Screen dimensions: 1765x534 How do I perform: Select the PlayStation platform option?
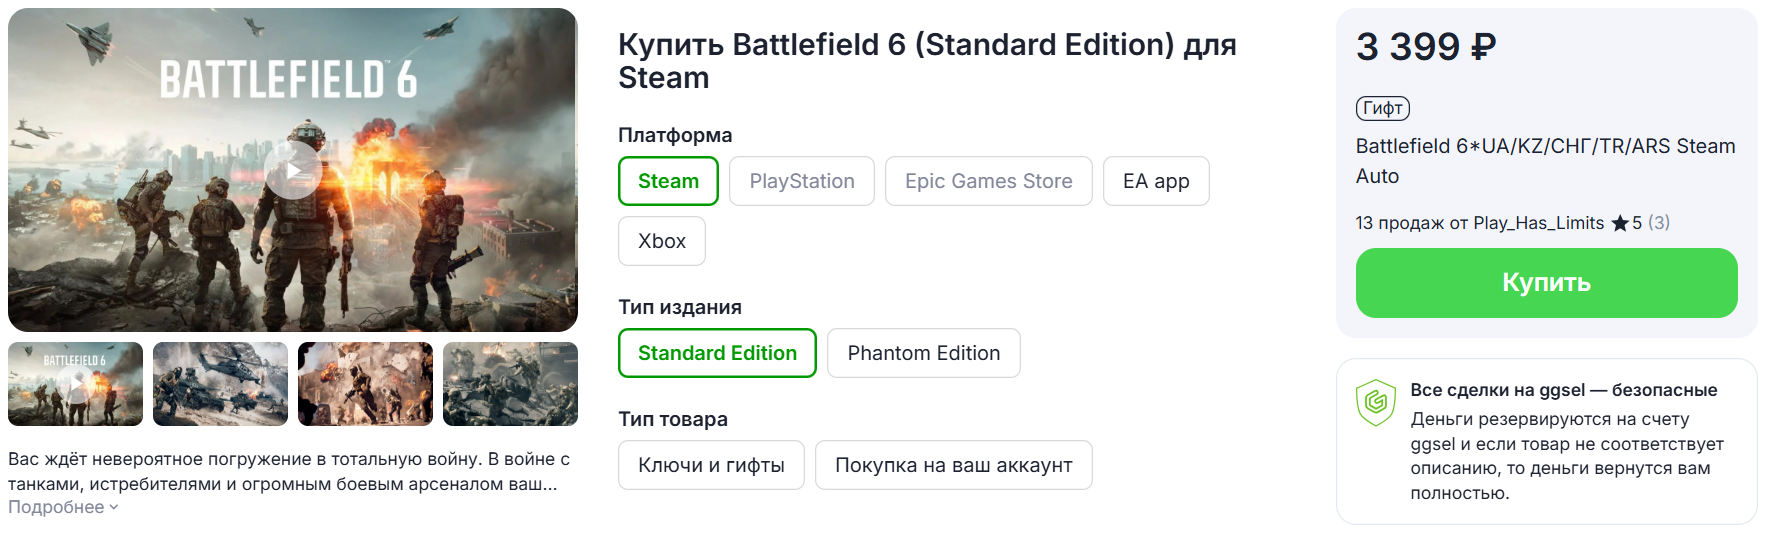801,181
